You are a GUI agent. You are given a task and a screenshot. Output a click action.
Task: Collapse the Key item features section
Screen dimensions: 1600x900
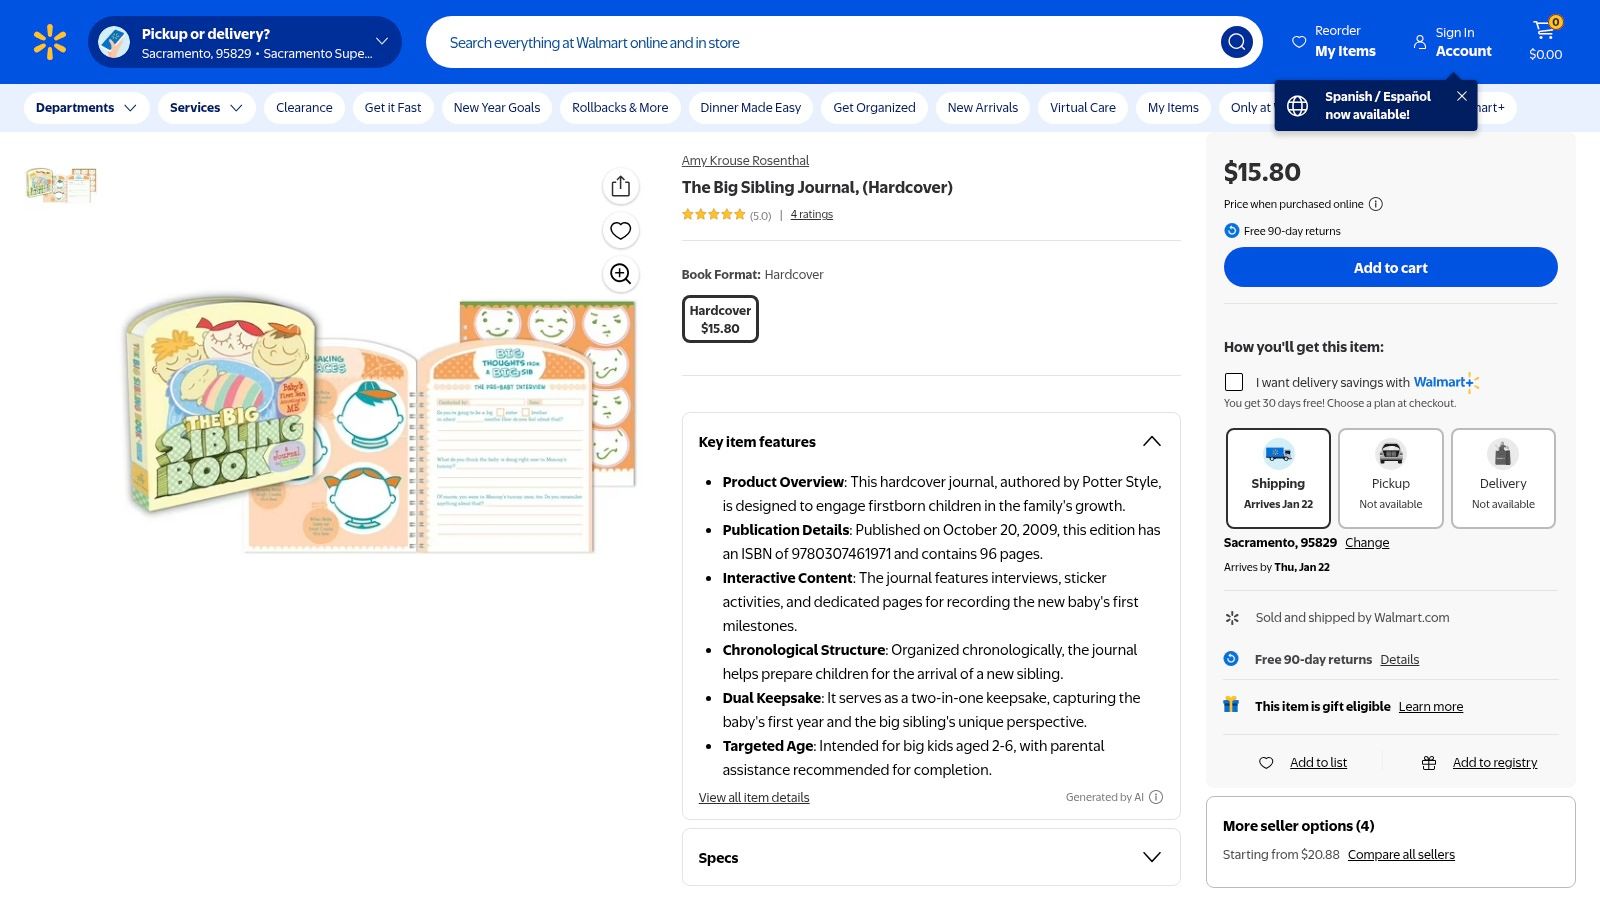coord(1152,441)
